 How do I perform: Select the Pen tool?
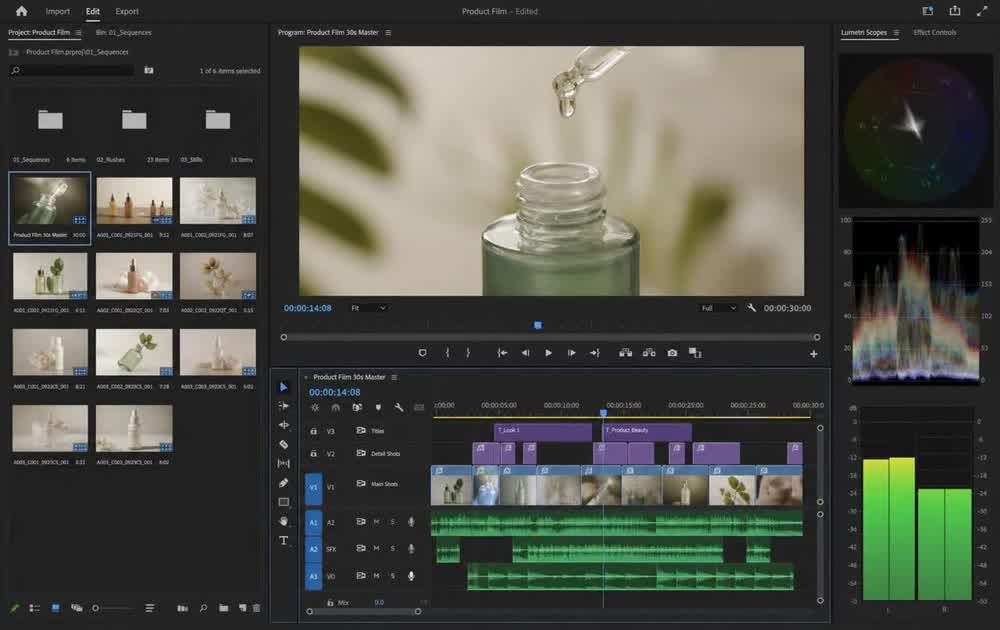(x=284, y=483)
